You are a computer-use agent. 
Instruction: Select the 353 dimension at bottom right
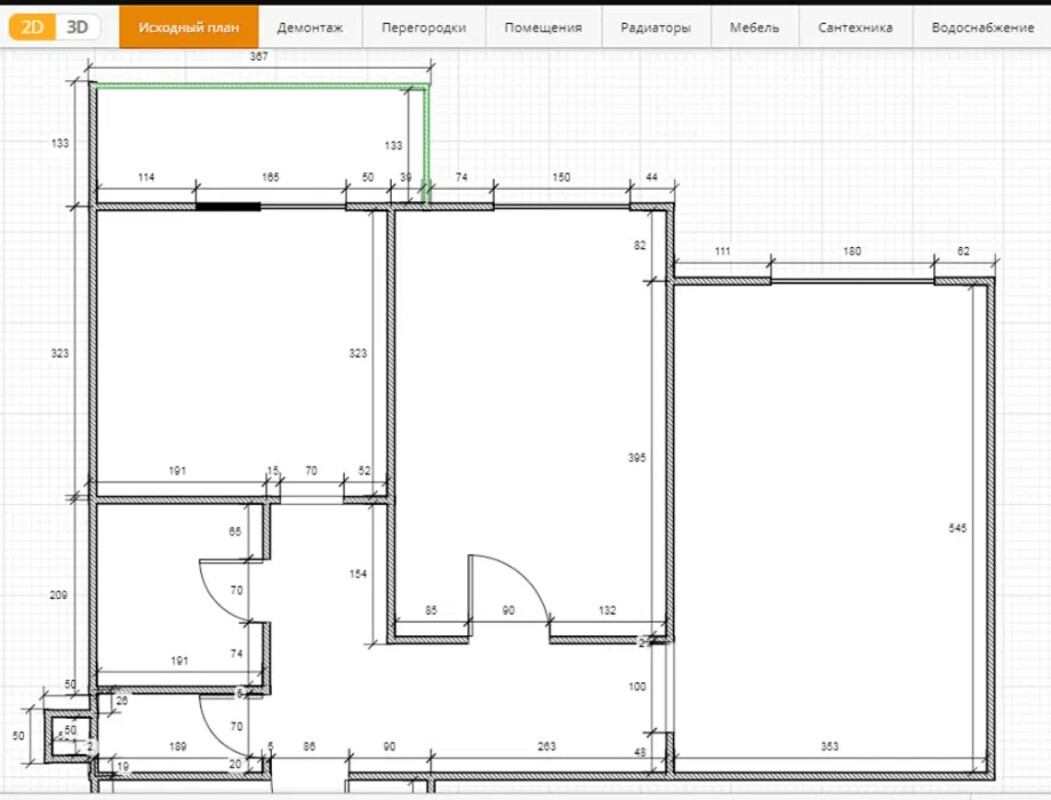(830, 746)
